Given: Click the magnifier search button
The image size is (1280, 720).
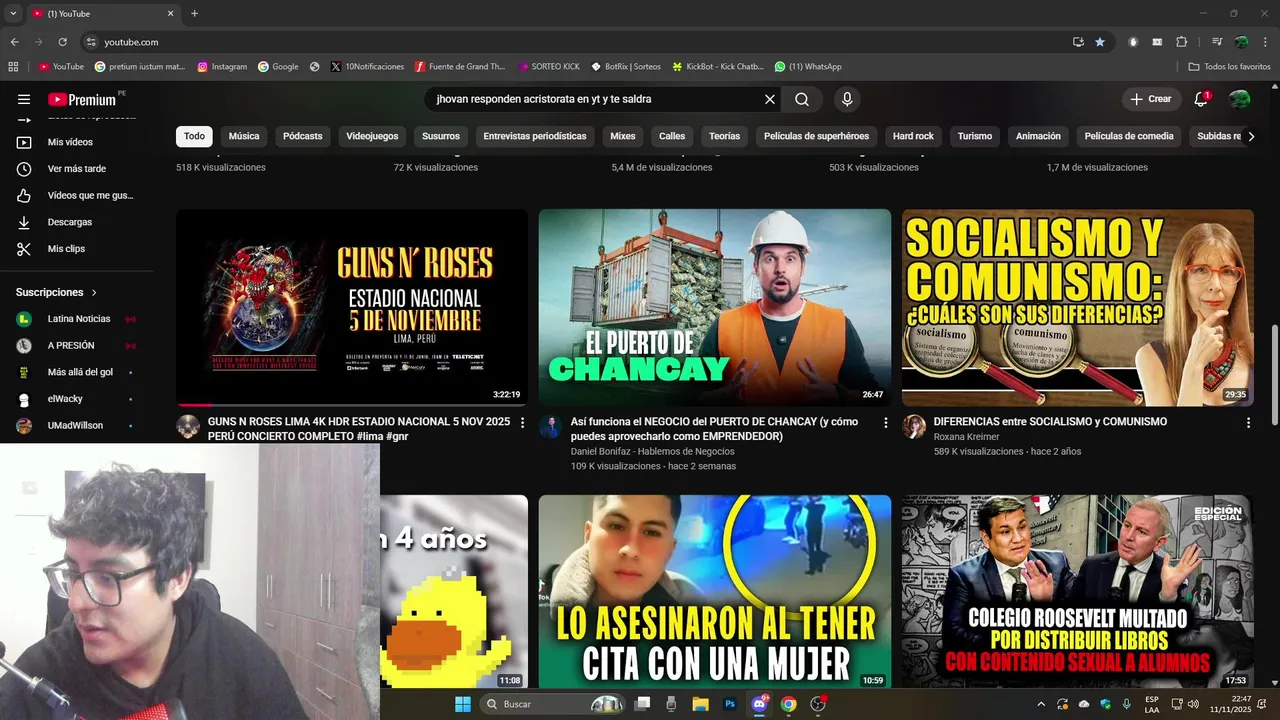Looking at the screenshot, I should point(802,99).
